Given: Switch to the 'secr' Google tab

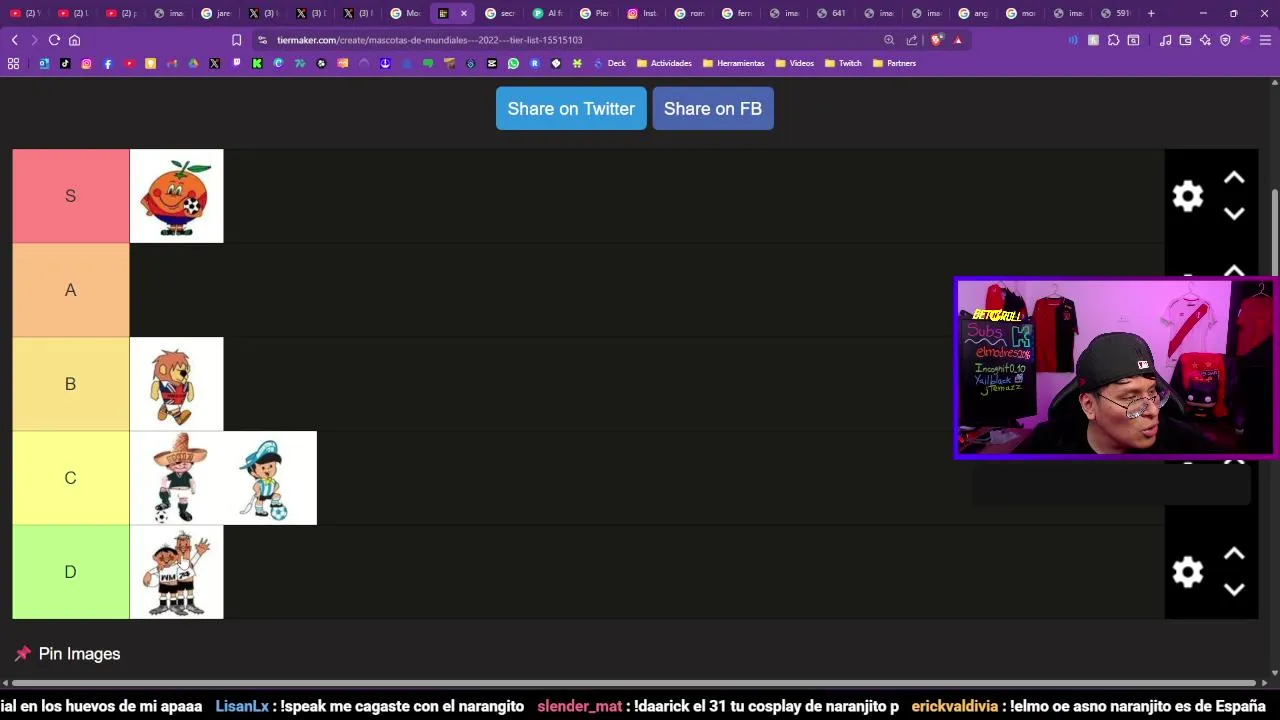Looking at the screenshot, I should 500,13.
